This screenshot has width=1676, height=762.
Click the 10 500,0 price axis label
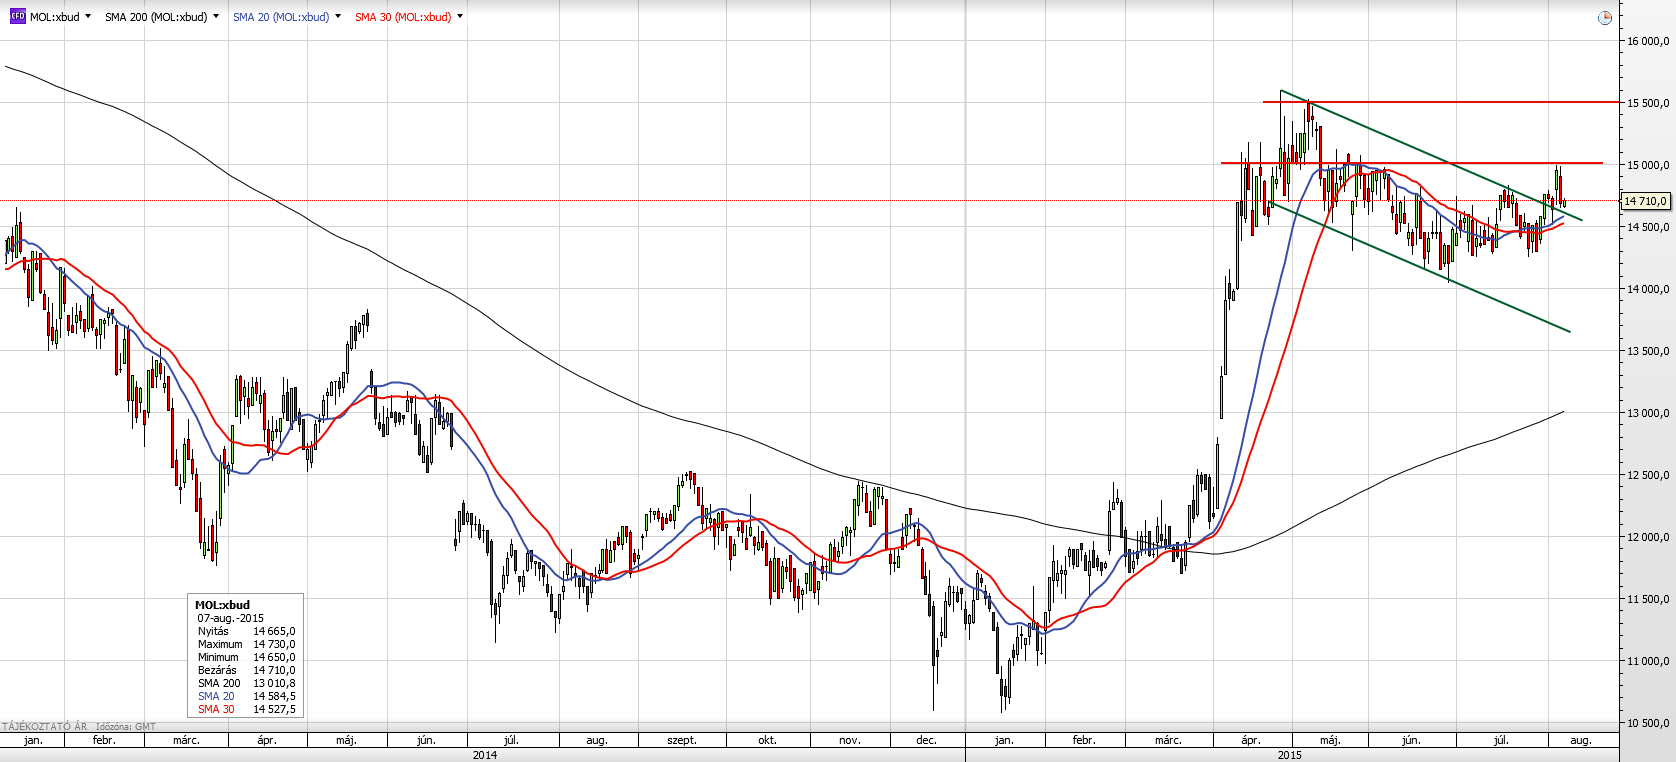(1648, 723)
